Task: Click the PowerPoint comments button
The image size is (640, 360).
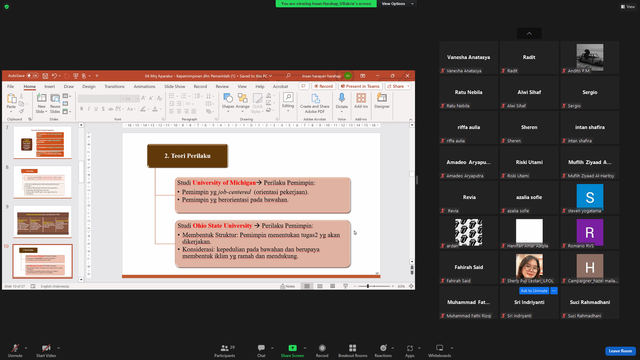Action: pos(303,86)
